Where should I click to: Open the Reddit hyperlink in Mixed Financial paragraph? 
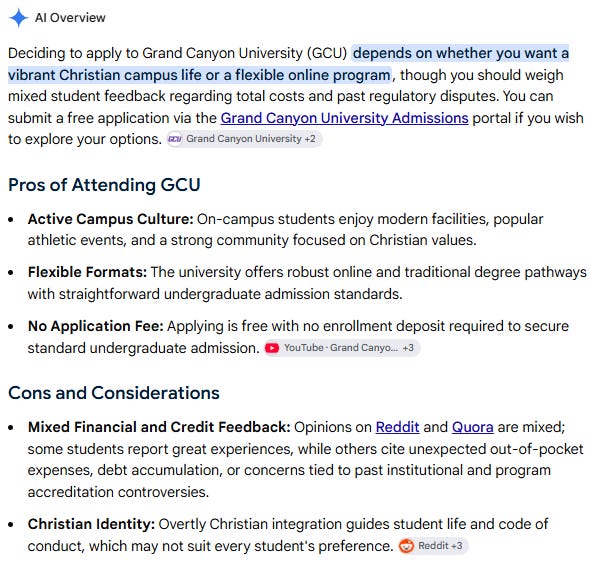pyautogui.click(x=397, y=427)
